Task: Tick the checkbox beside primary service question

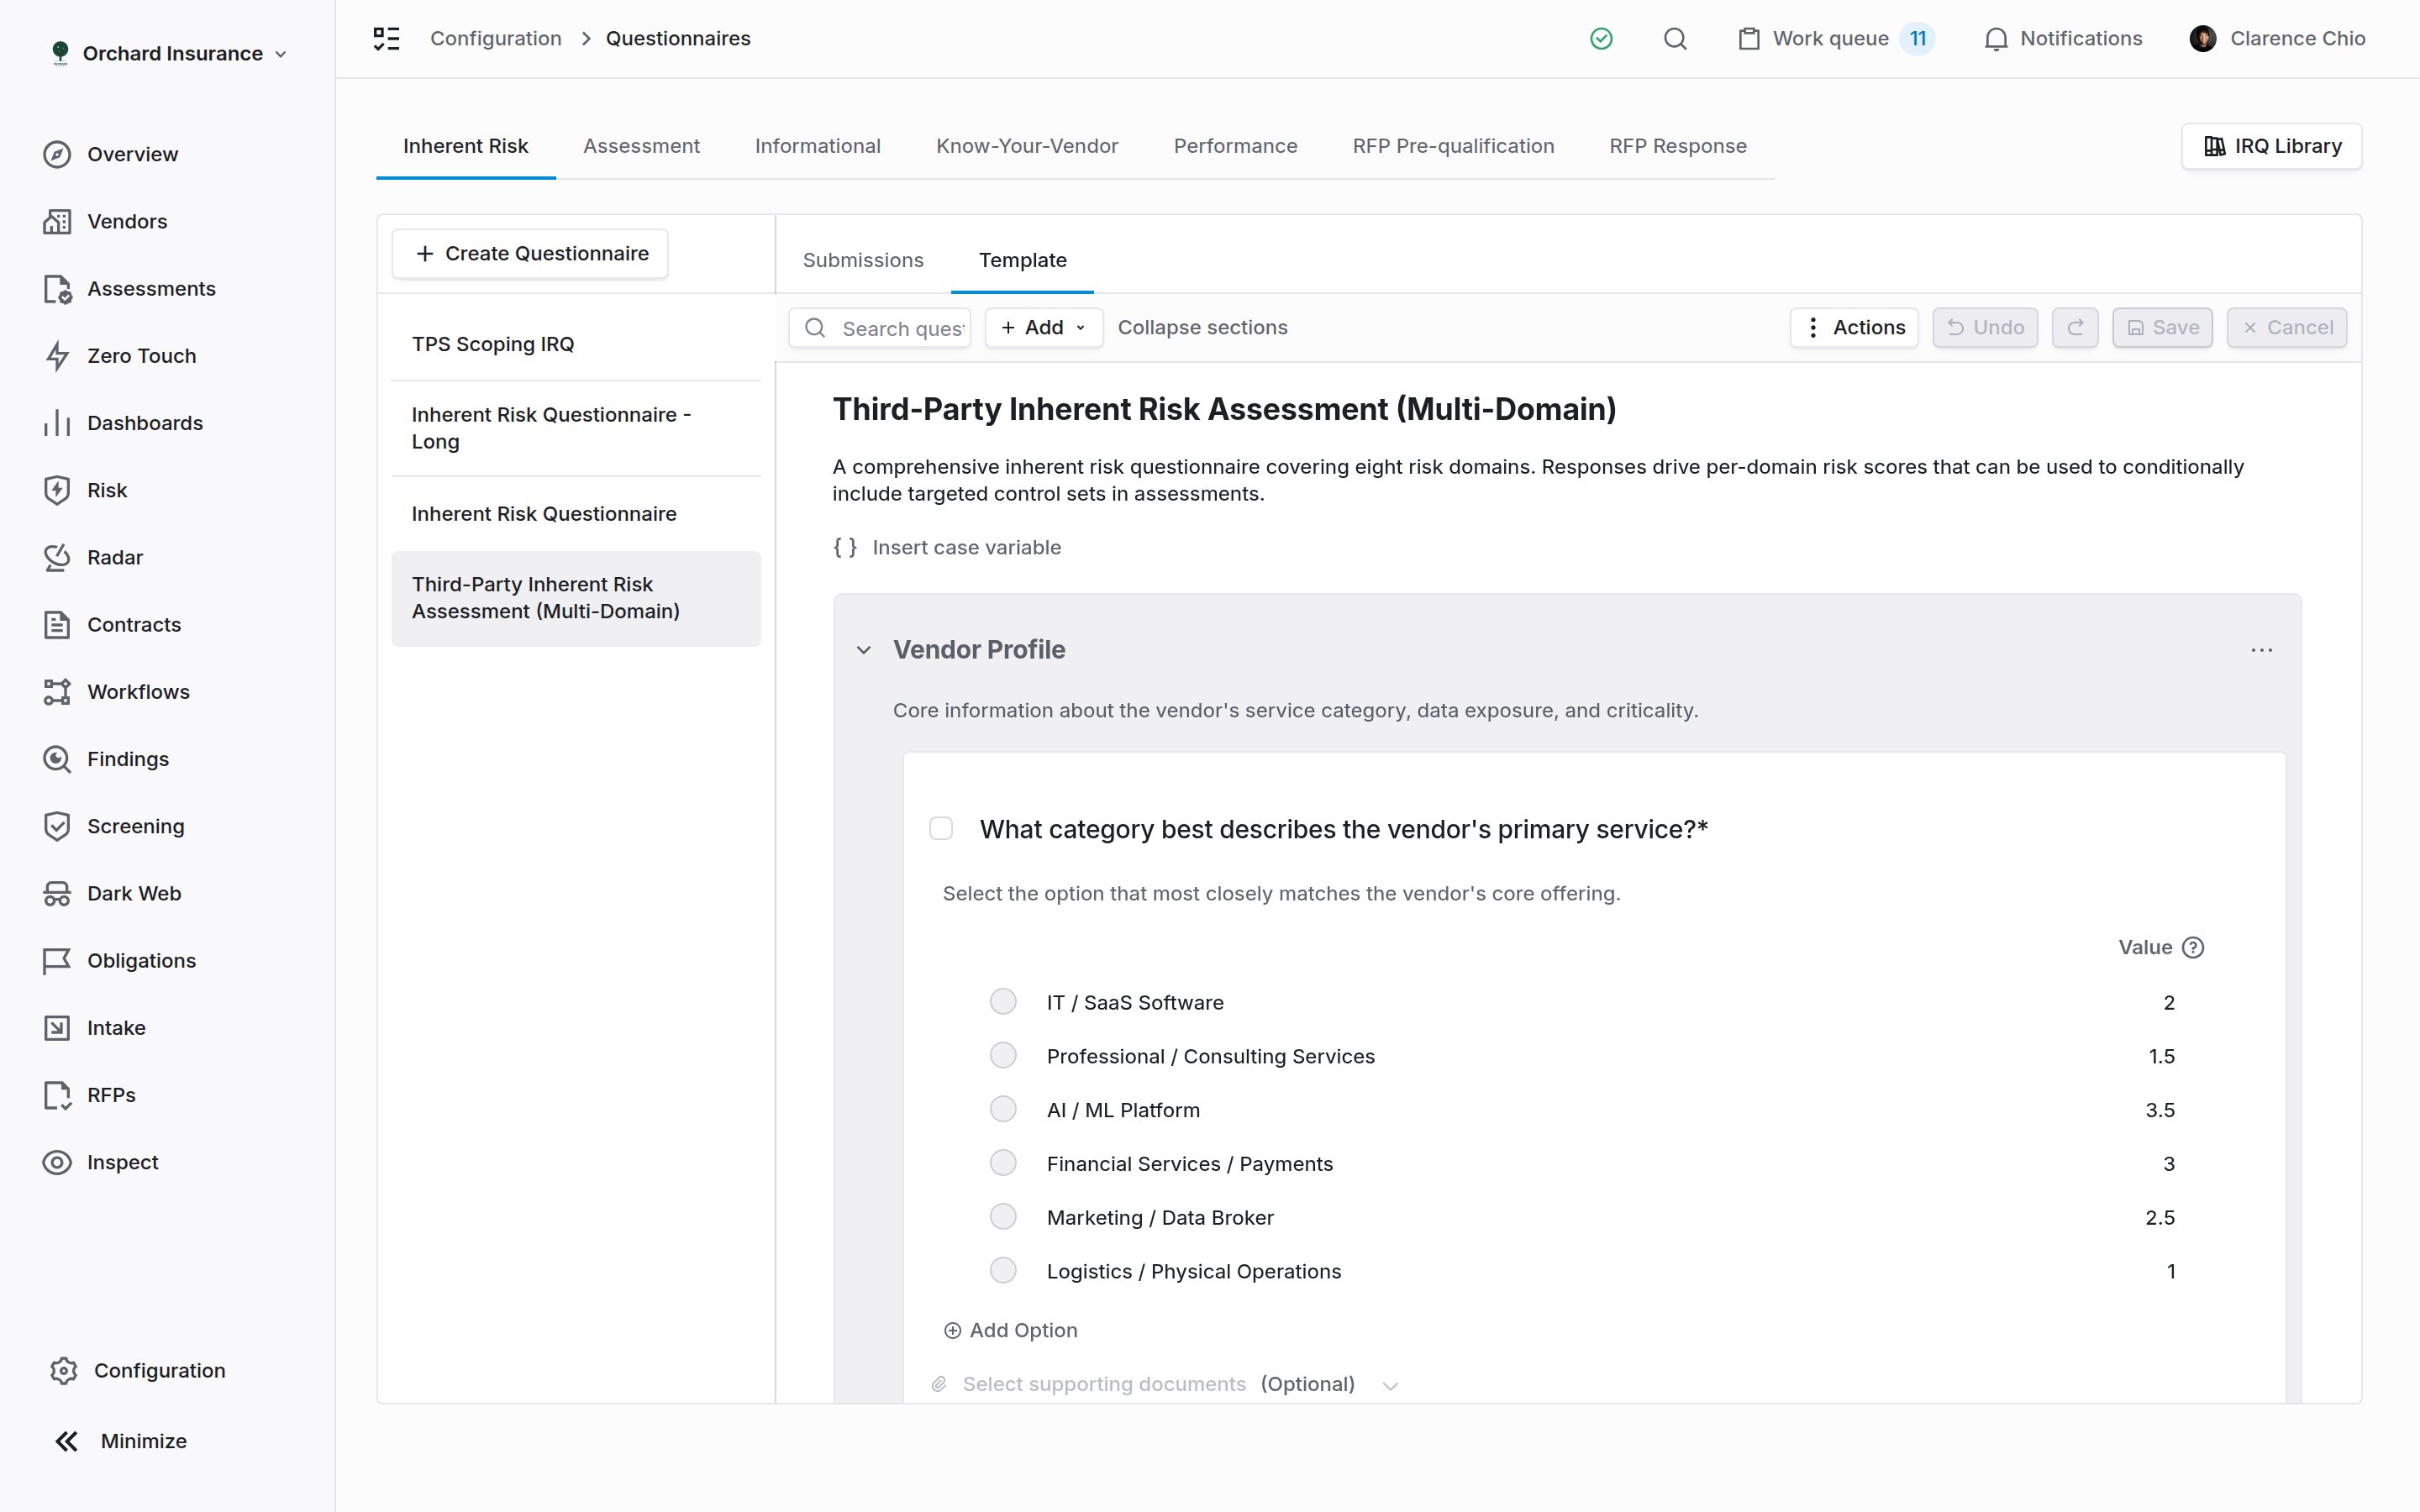Action: point(941,828)
